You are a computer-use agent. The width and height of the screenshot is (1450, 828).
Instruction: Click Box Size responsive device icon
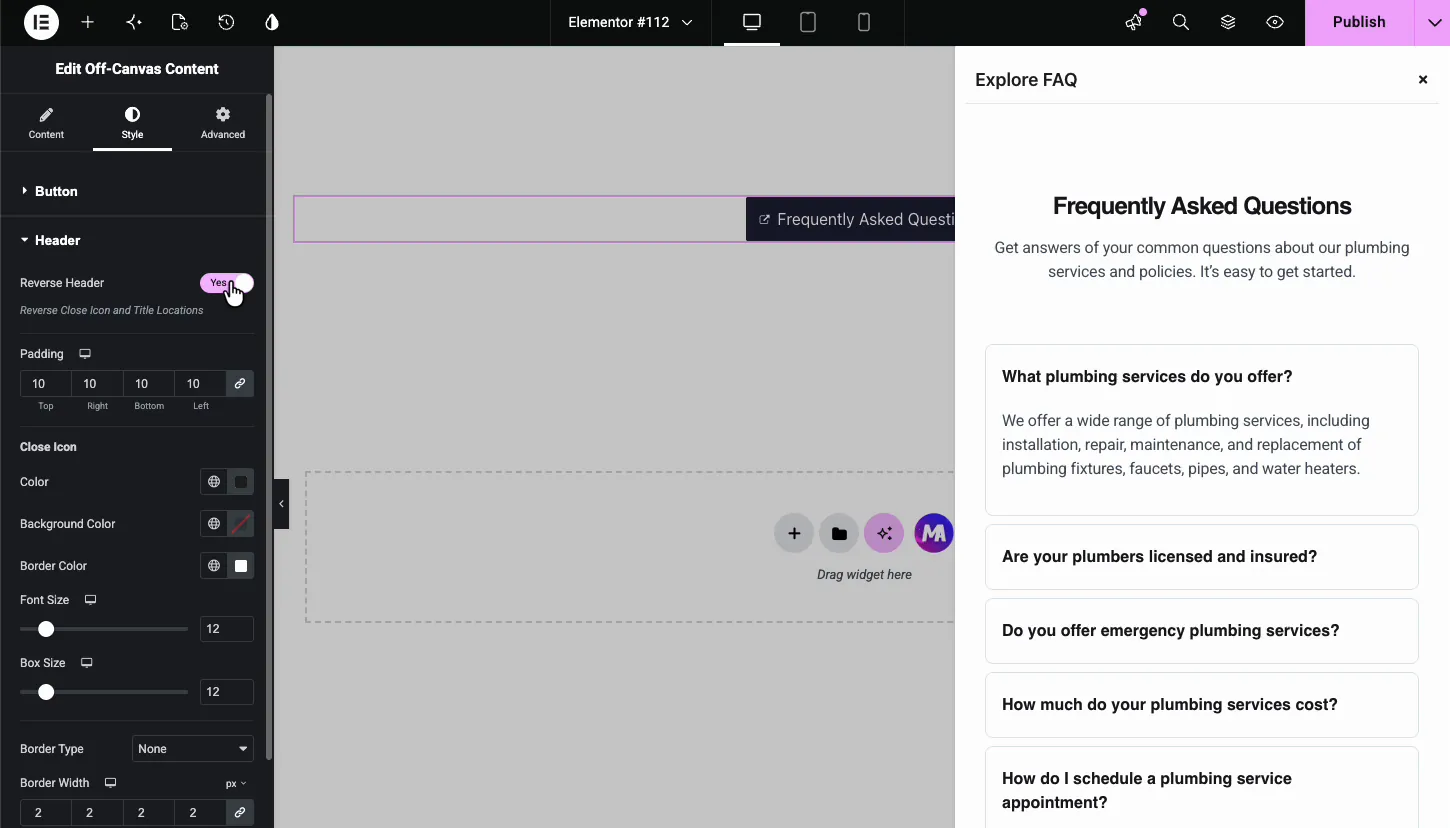87,663
